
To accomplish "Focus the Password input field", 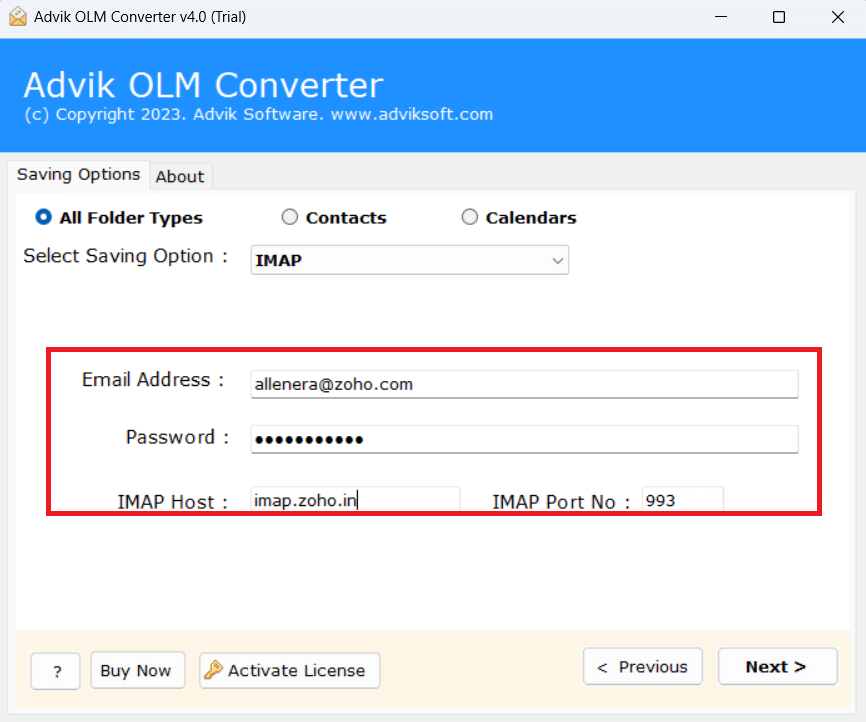I will 524,439.
